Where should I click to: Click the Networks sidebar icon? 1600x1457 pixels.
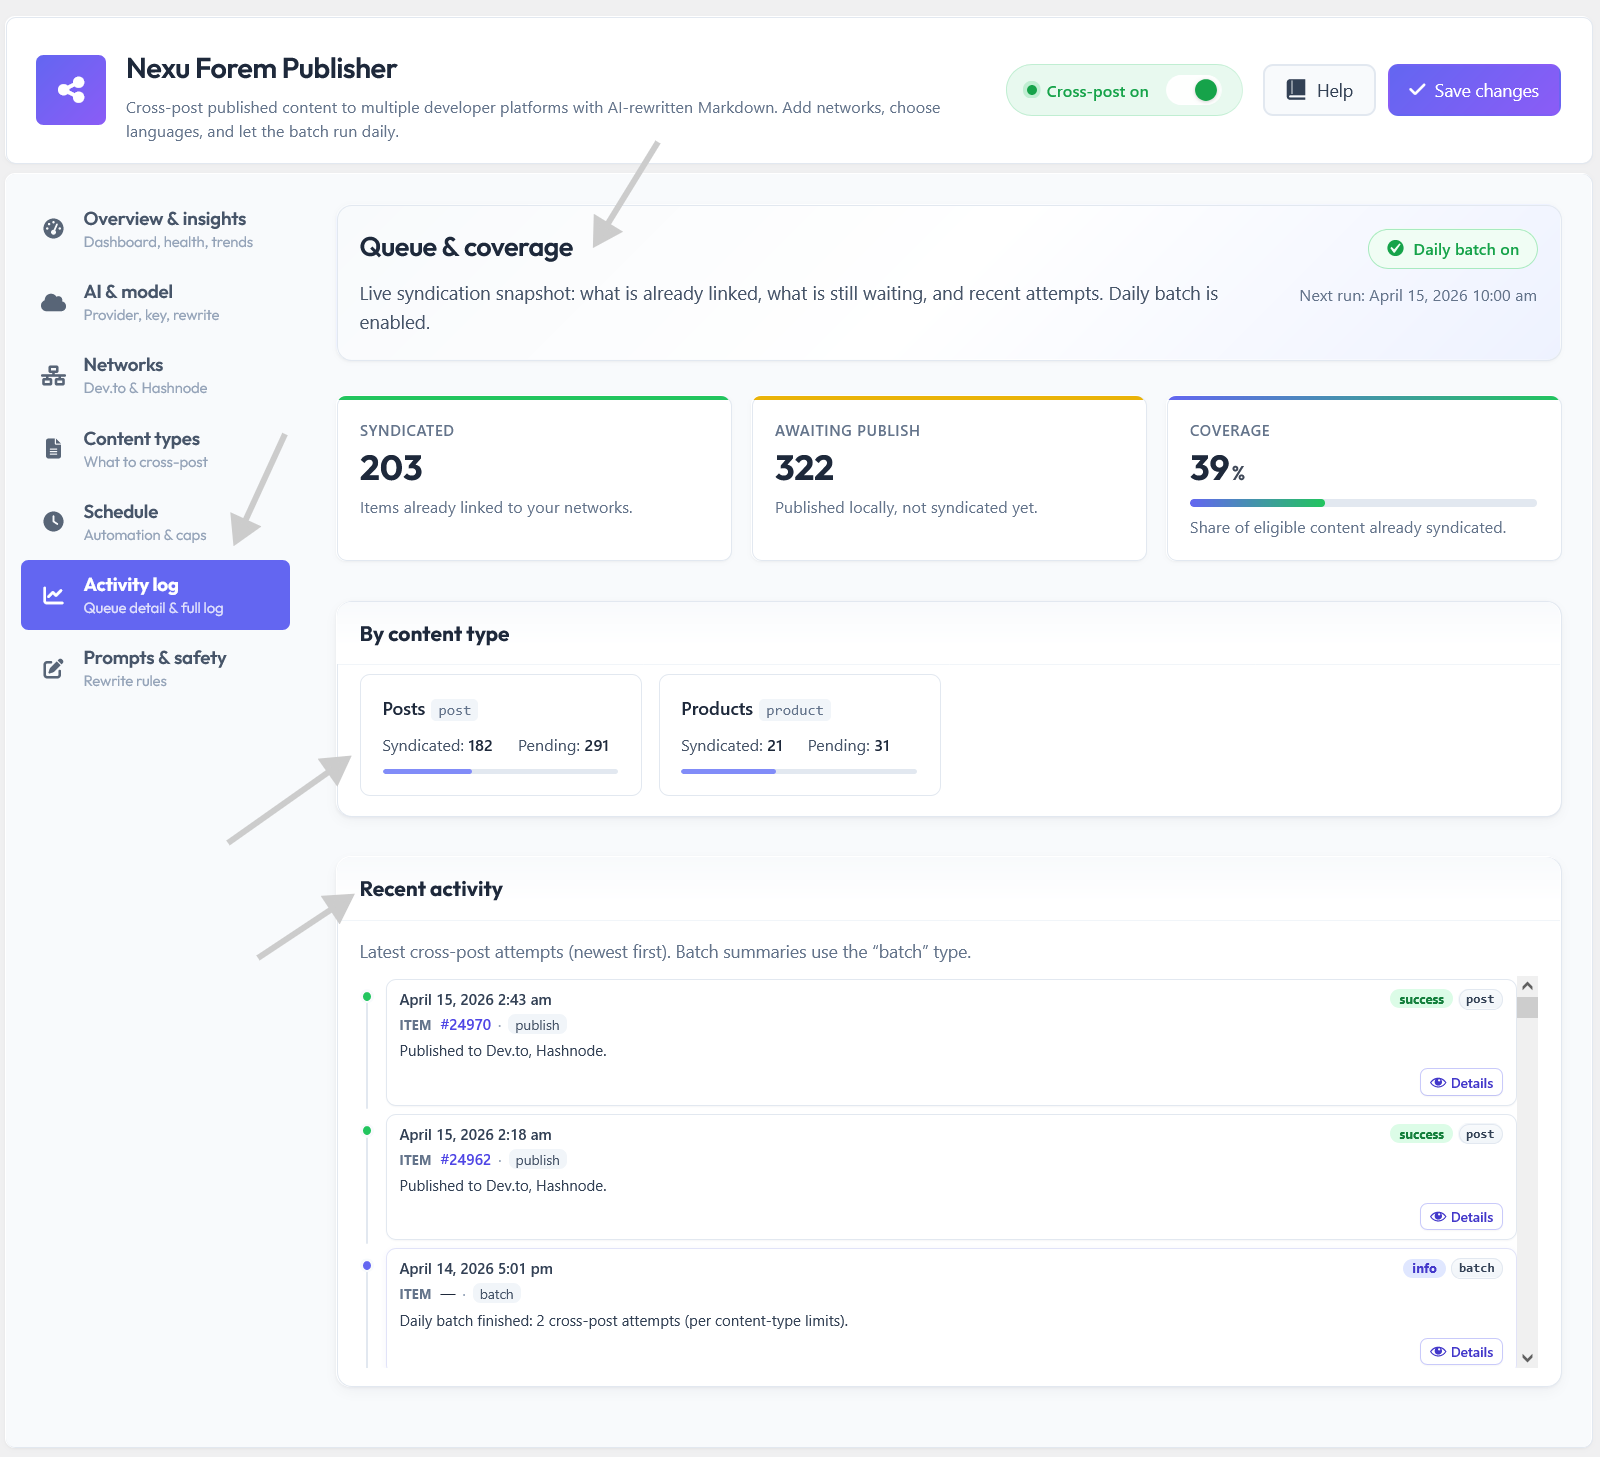[x=53, y=375]
